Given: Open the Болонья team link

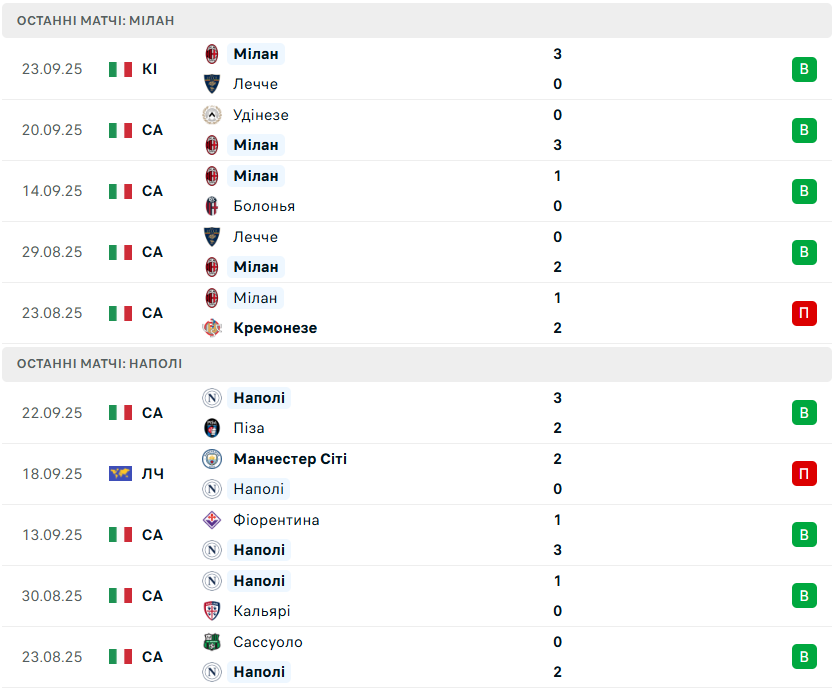Looking at the screenshot, I should click(x=263, y=206).
